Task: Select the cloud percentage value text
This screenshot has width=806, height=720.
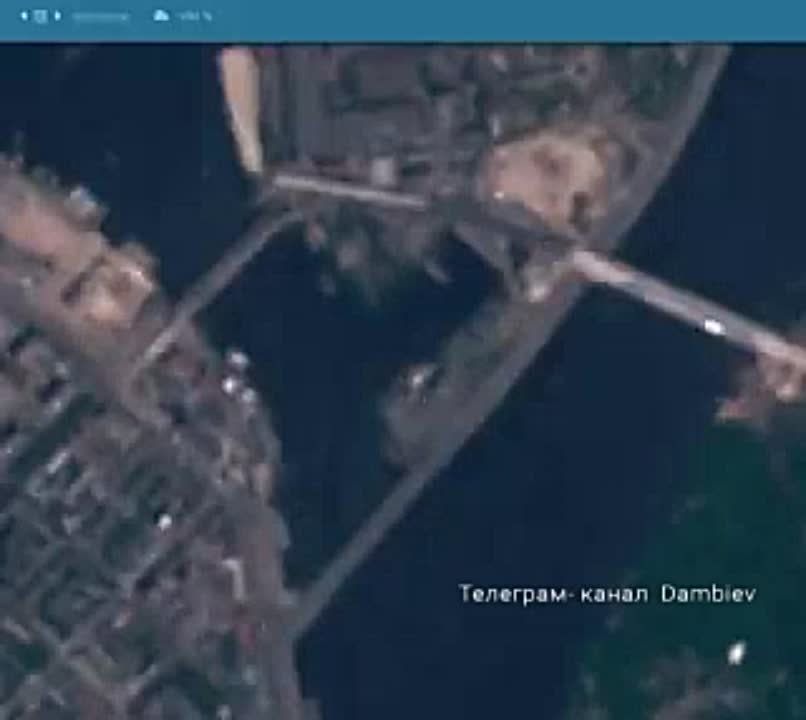Action: (194, 16)
